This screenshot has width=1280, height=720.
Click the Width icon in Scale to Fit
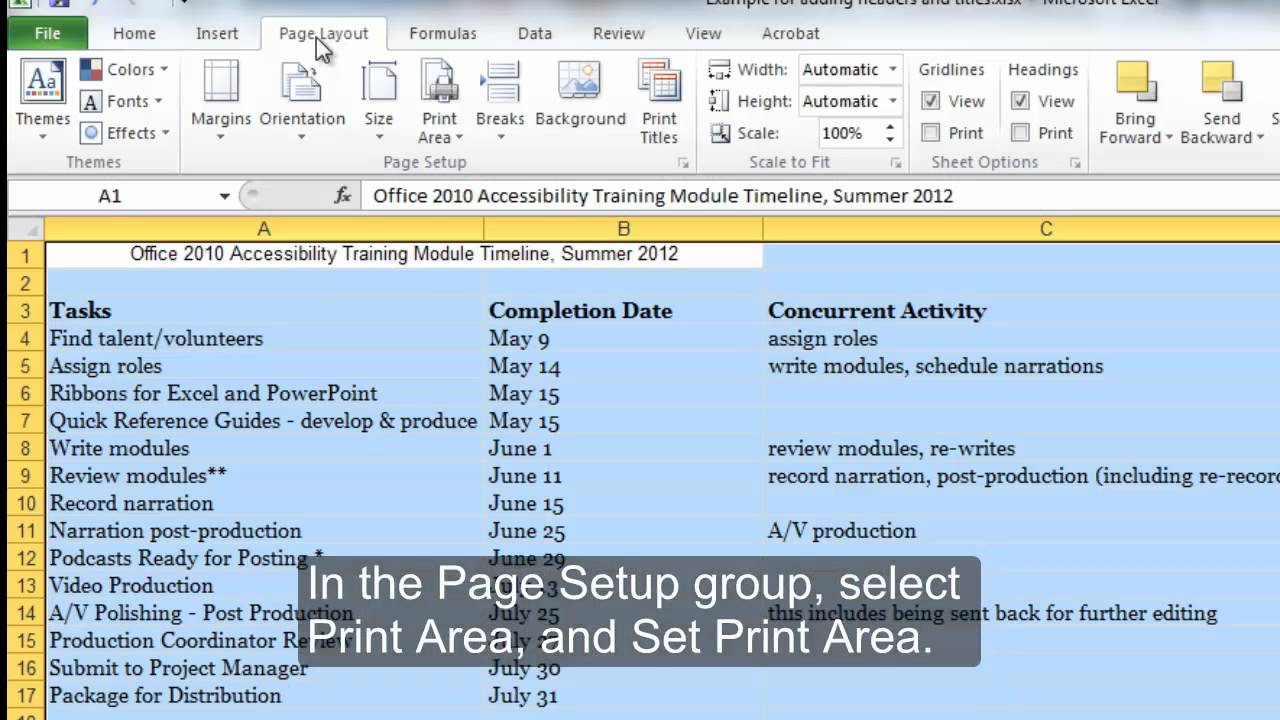point(719,69)
